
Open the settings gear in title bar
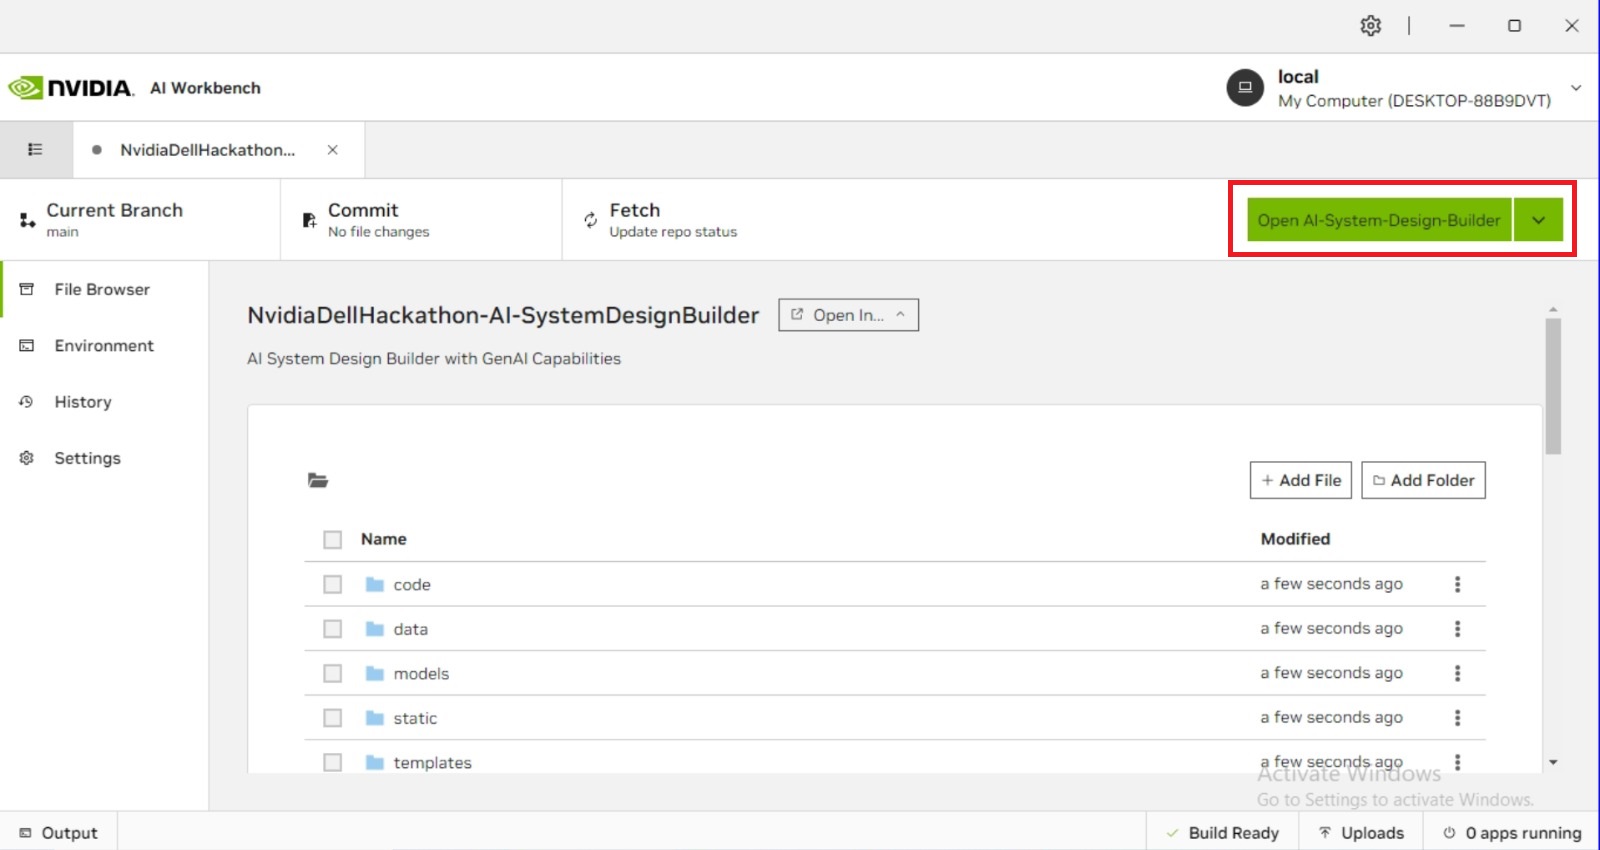pyautogui.click(x=1370, y=26)
